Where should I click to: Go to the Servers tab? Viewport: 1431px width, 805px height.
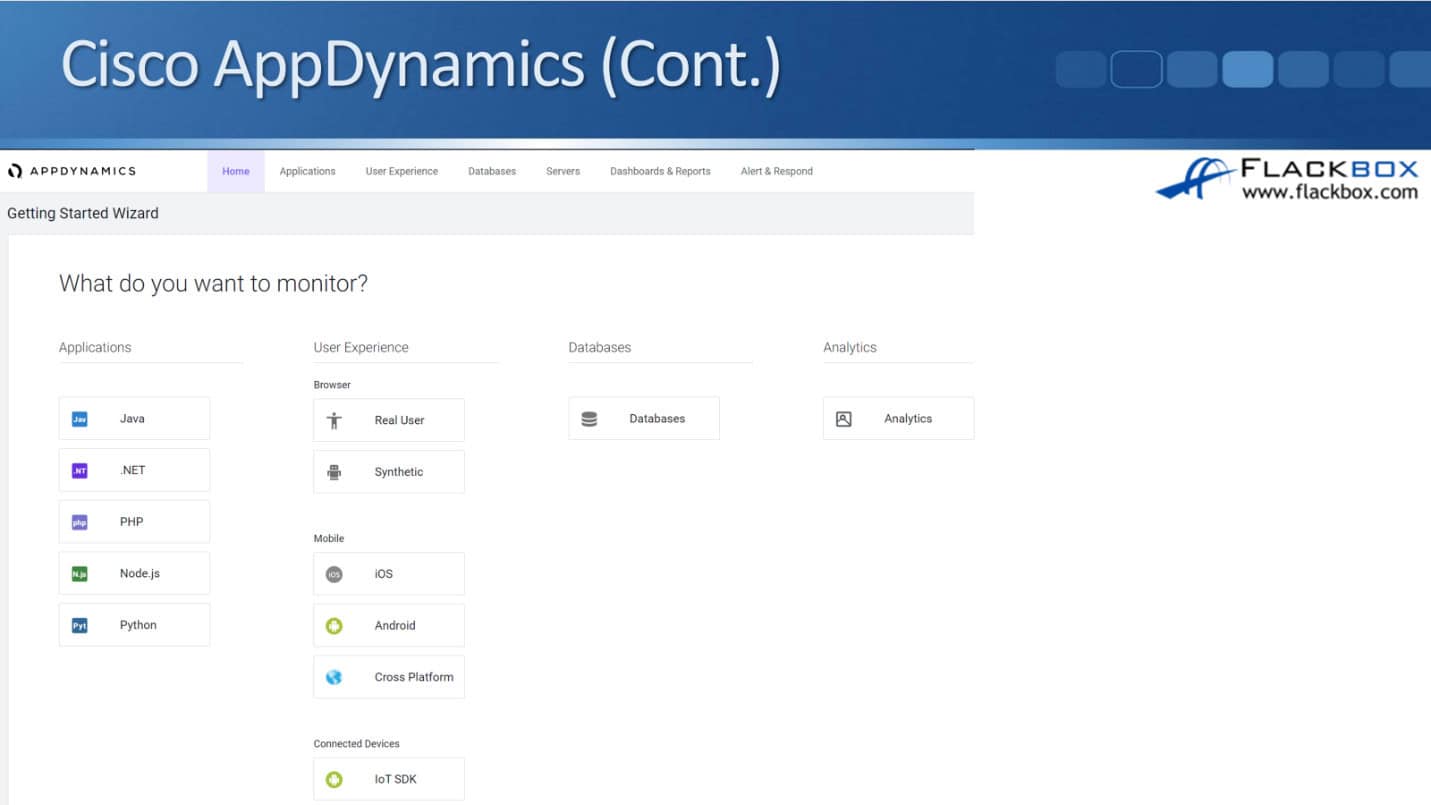(563, 171)
